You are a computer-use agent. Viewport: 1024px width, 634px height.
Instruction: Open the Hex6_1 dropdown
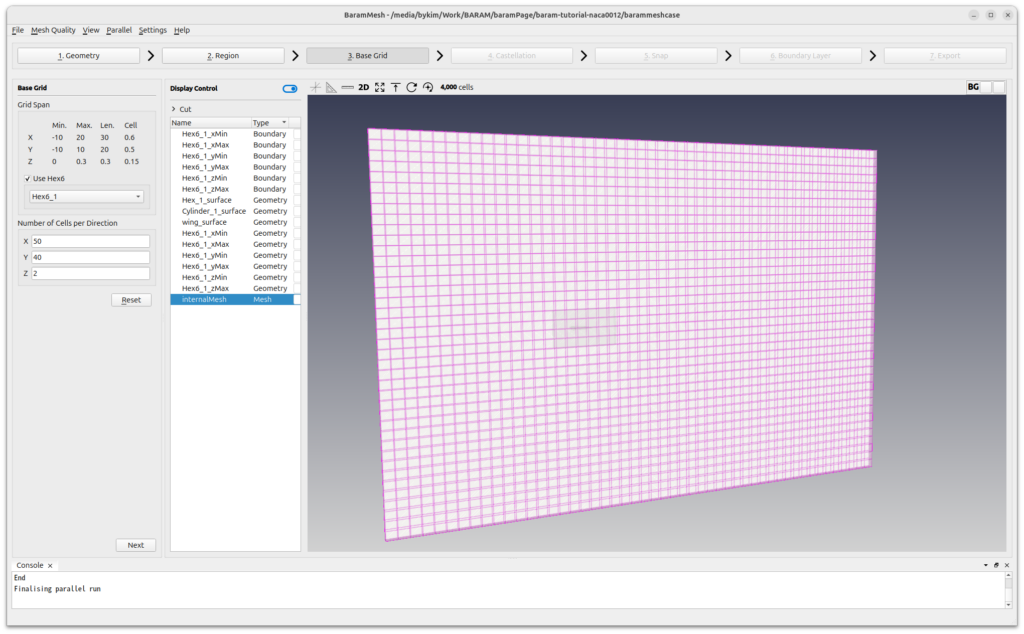click(86, 197)
